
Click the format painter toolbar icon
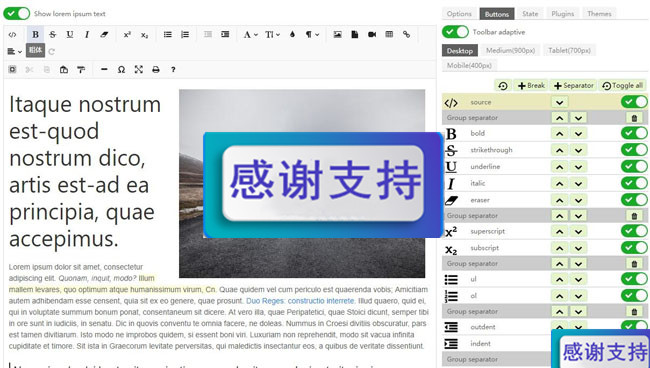click(81, 70)
